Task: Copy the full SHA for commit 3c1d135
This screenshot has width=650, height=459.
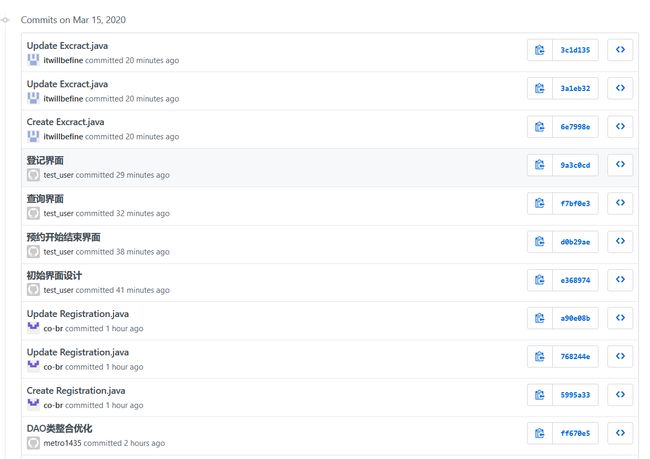Action: pyautogui.click(x=540, y=50)
